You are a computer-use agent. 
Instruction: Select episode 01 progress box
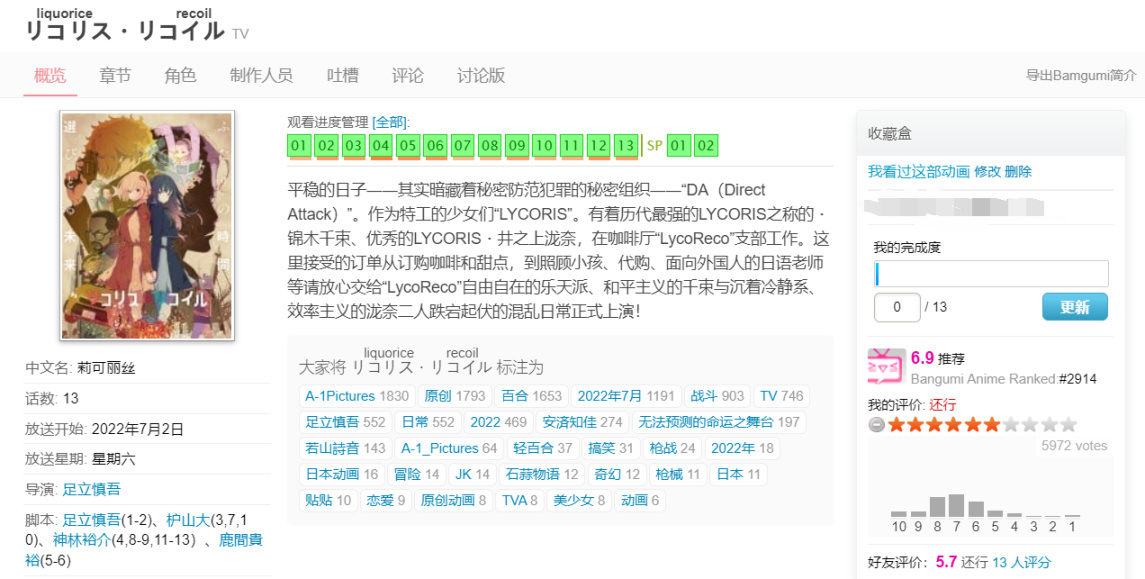[299, 145]
